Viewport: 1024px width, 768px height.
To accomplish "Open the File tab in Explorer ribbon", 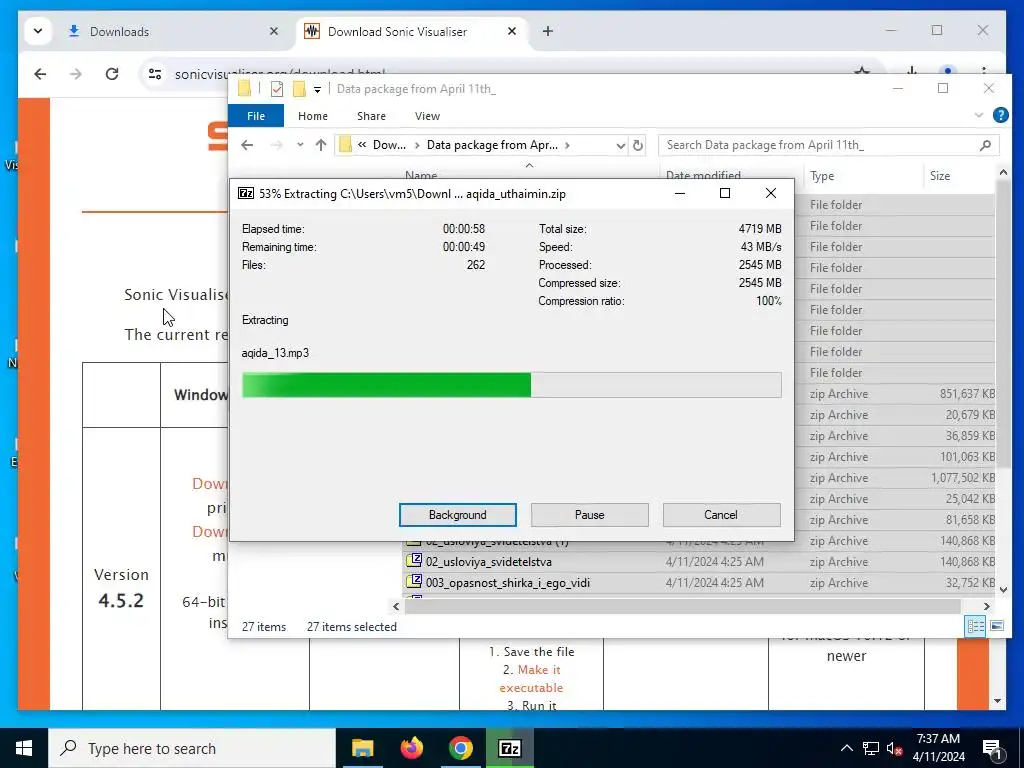I will tap(256, 116).
